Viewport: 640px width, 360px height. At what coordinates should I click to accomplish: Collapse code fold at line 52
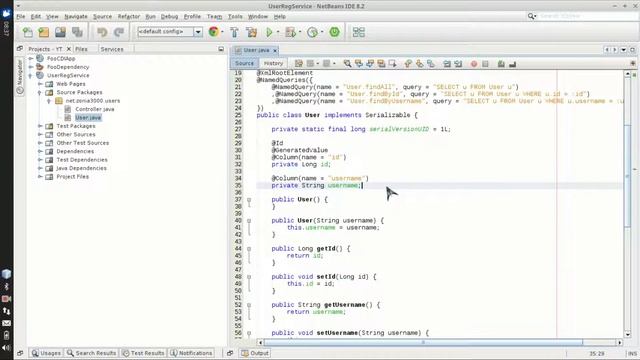click(249, 305)
